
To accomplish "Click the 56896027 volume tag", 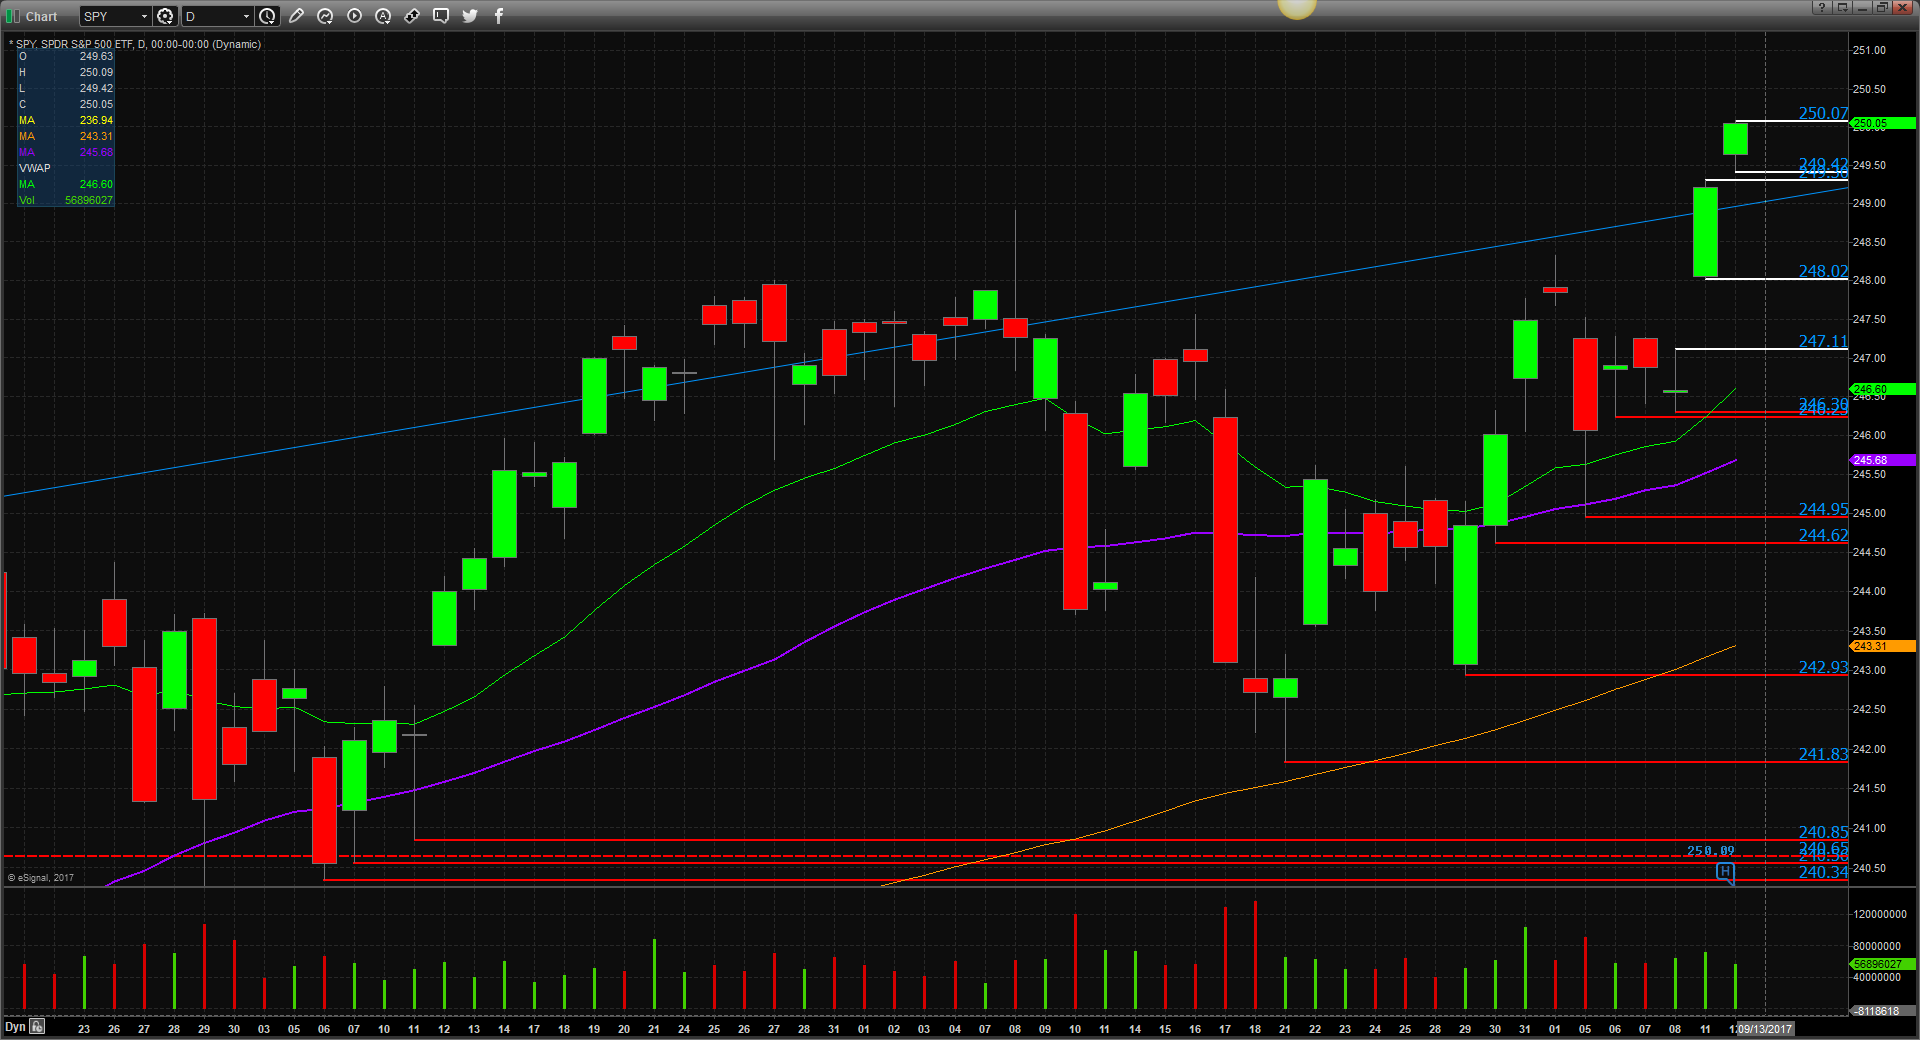I will pyautogui.click(x=1883, y=964).
